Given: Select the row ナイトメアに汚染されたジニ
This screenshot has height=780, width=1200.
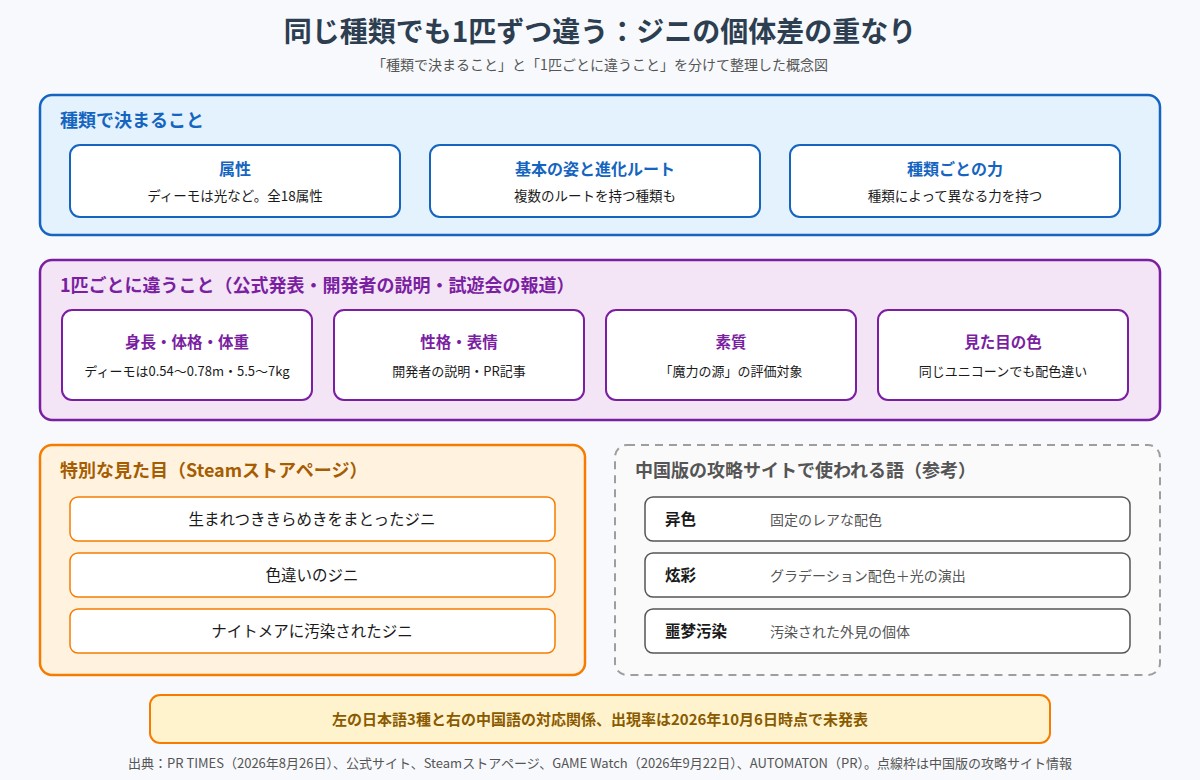Looking at the screenshot, I should click(x=312, y=631).
